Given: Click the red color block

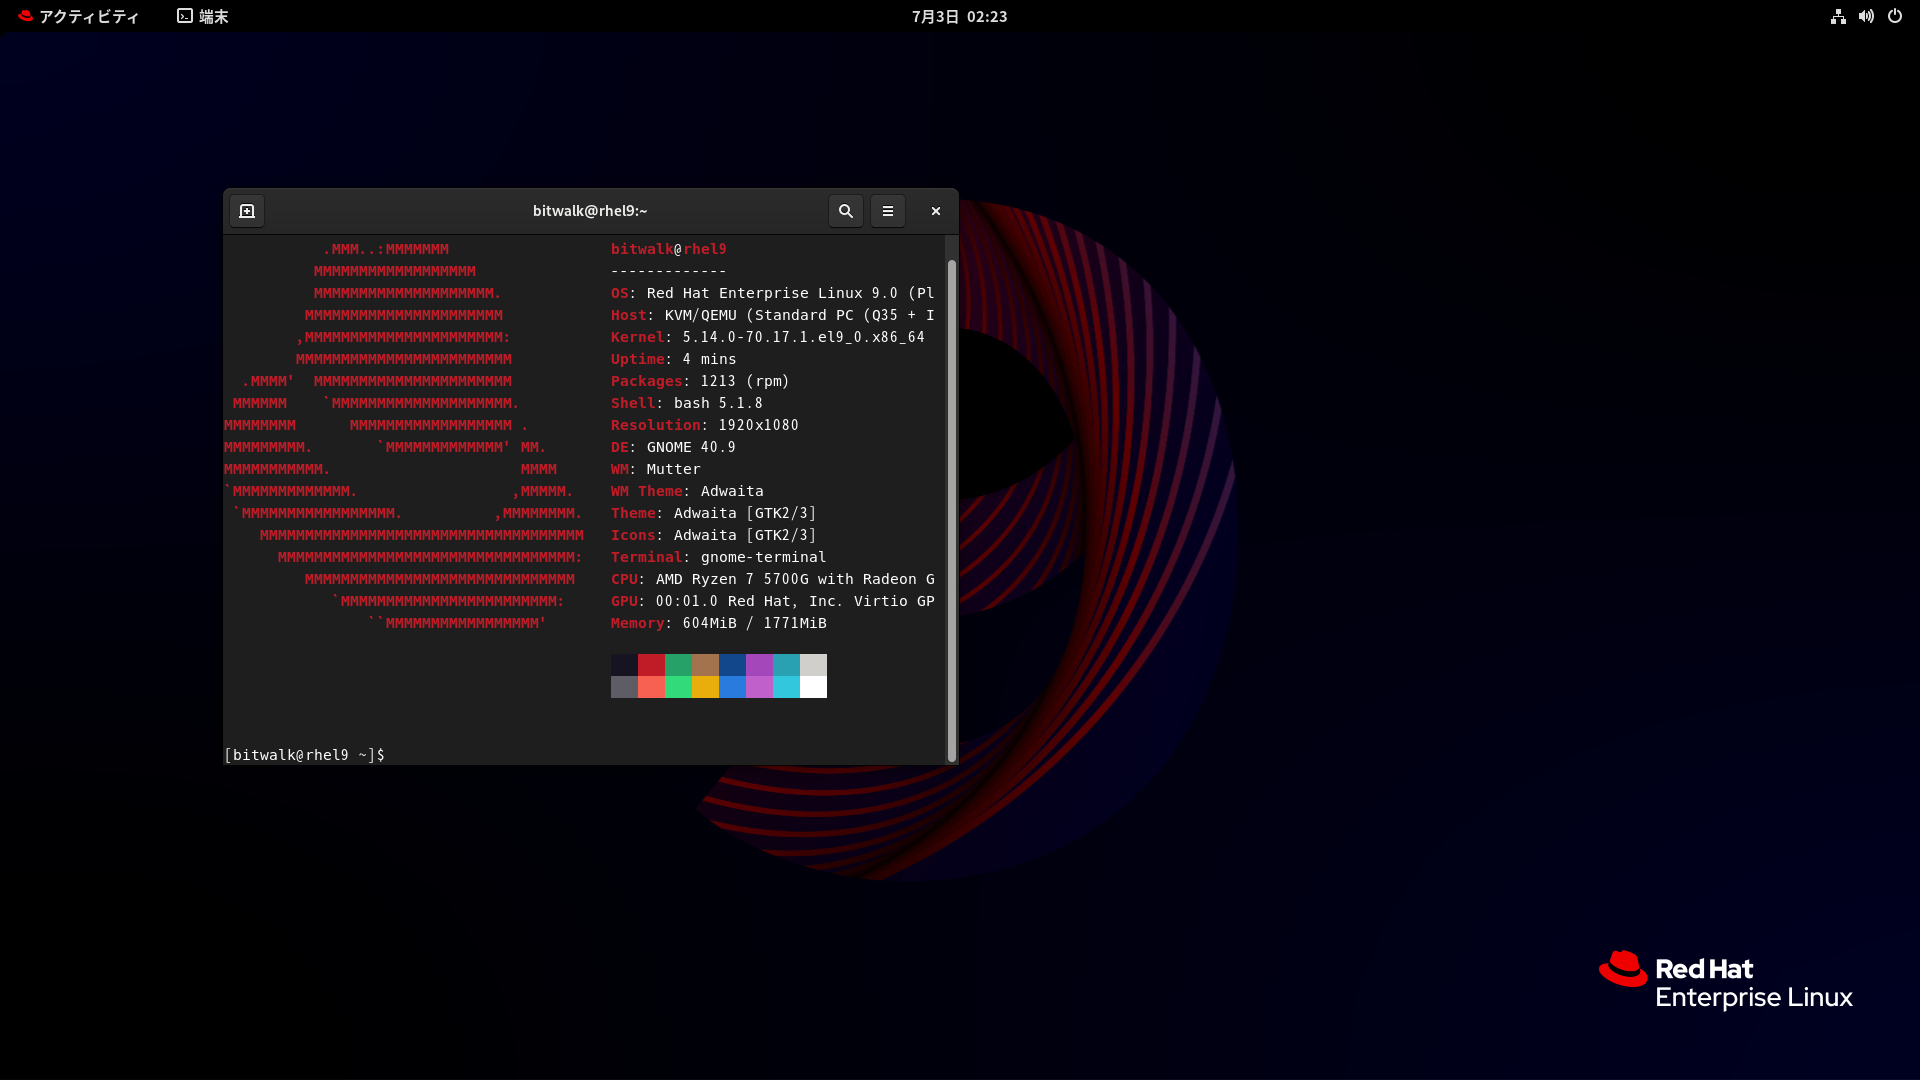Looking at the screenshot, I should (651, 665).
